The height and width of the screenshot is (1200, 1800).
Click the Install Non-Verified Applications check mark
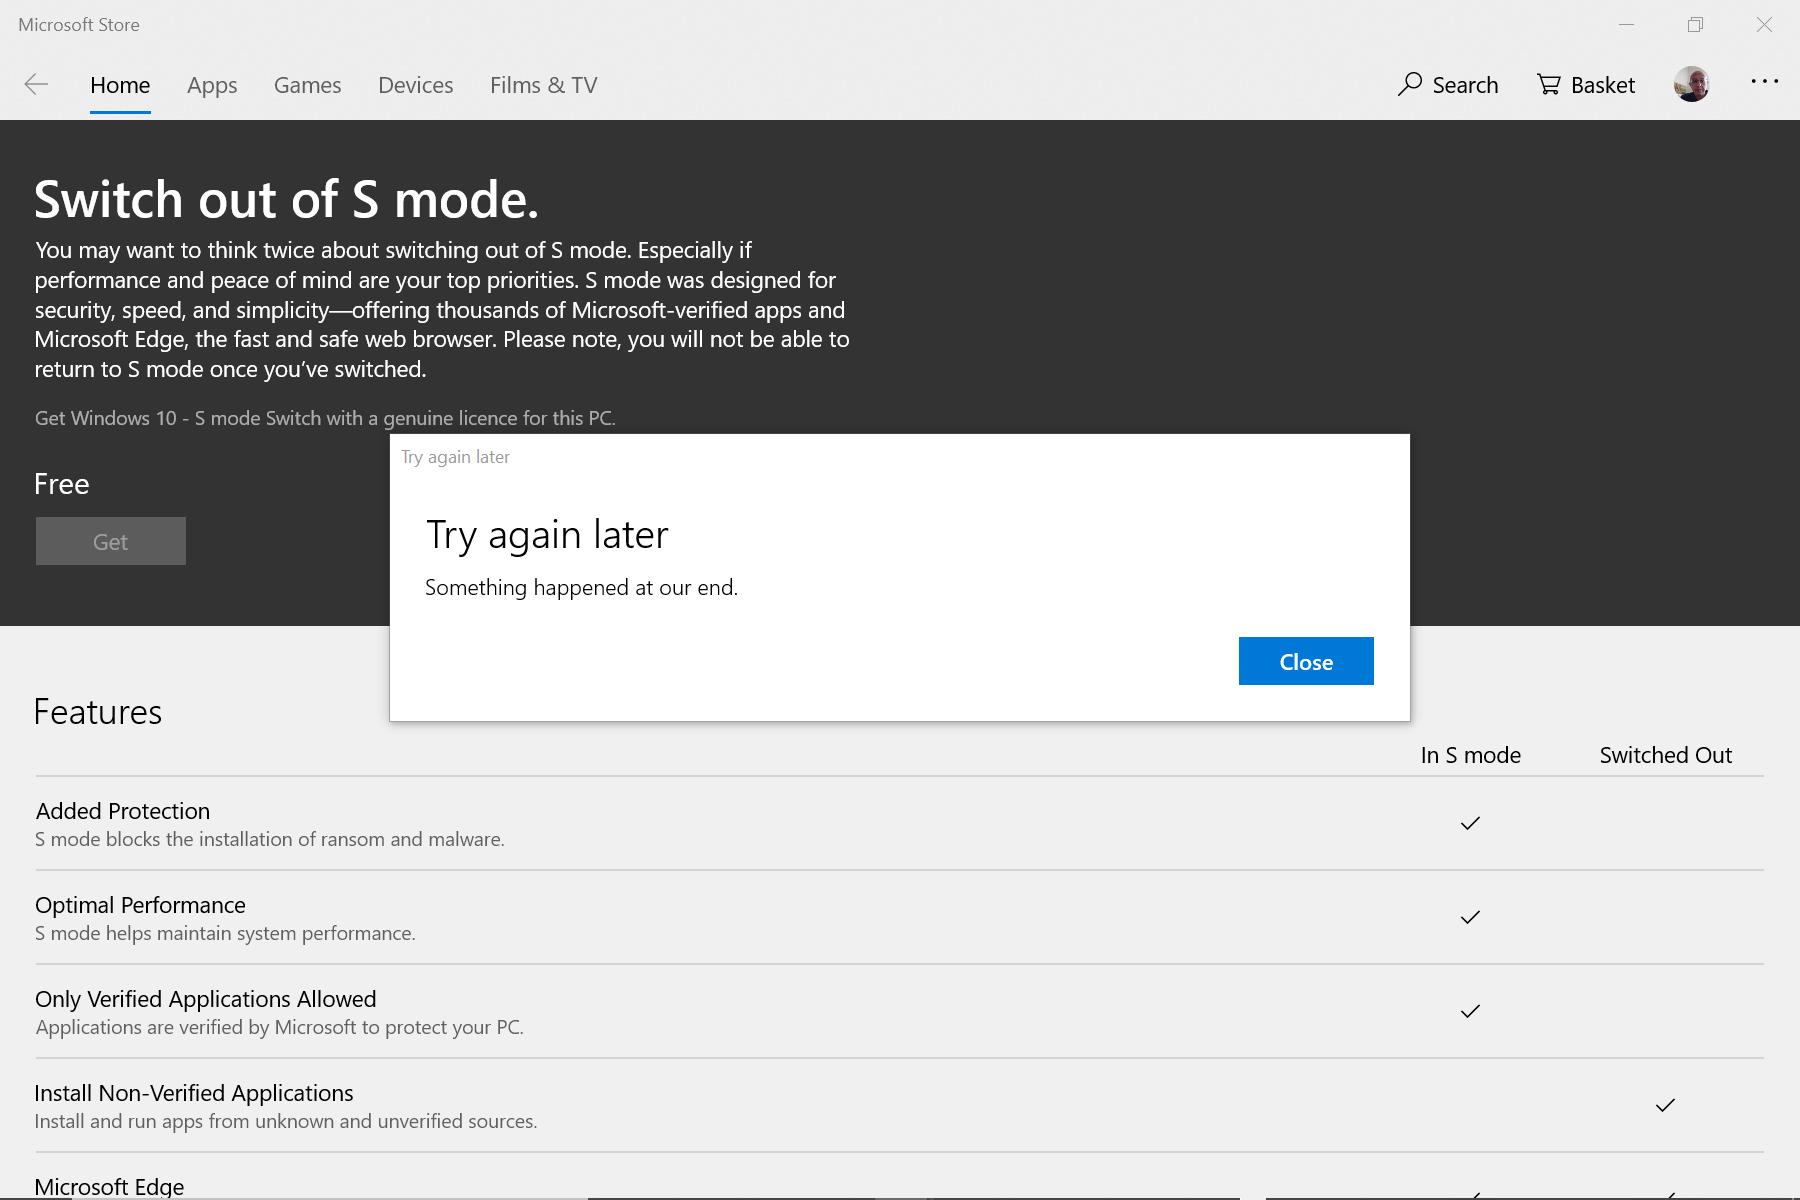coord(1665,1105)
